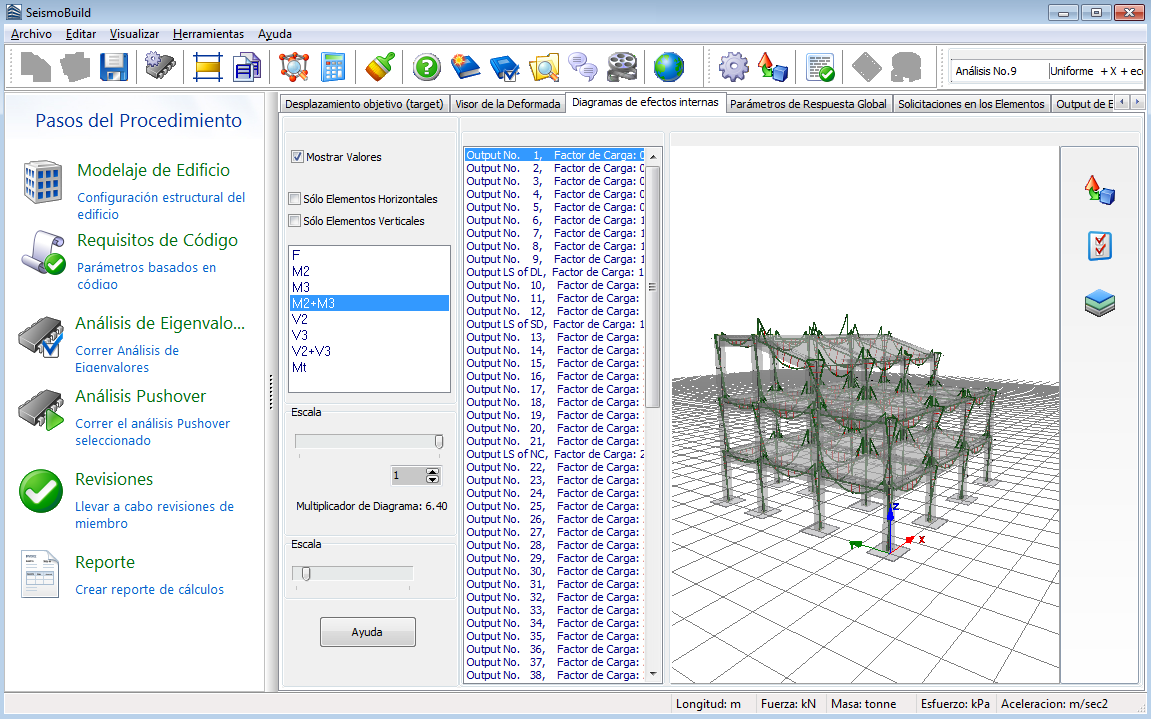Click the film reel movie icon
Image resolution: width=1151 pixels, height=719 pixels.
(x=621, y=67)
